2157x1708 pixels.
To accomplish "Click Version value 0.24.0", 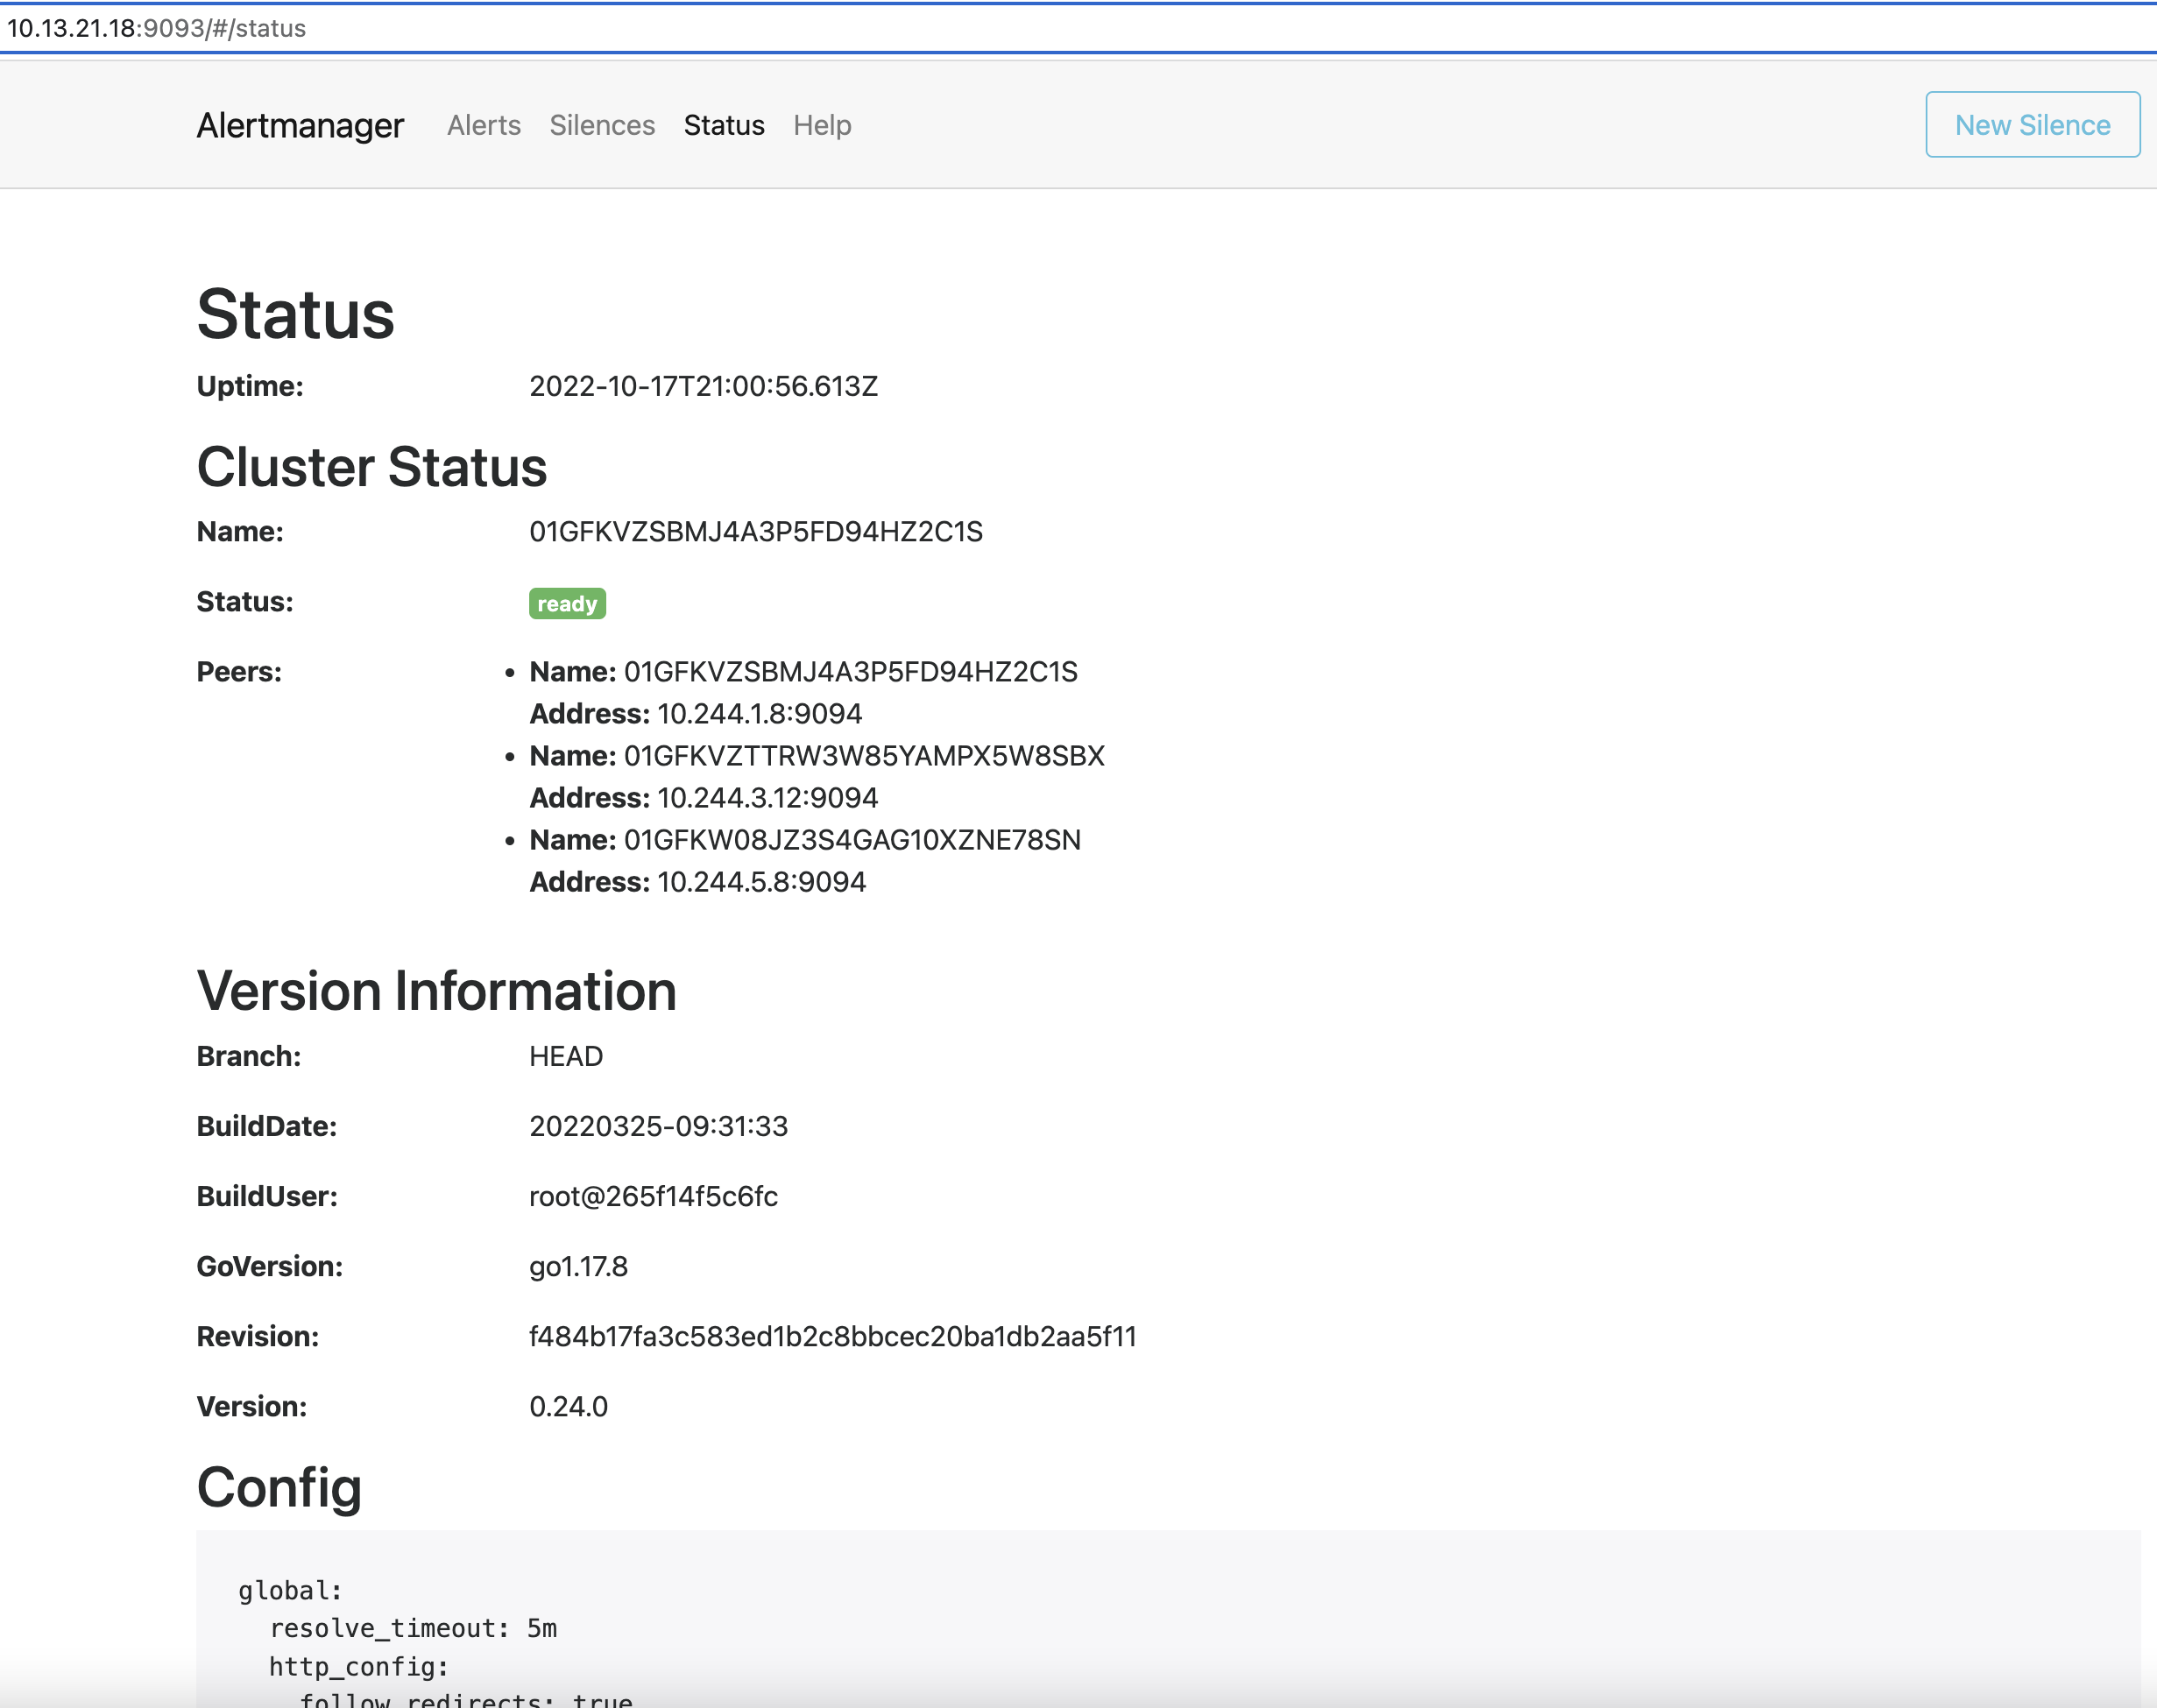I will [568, 1406].
